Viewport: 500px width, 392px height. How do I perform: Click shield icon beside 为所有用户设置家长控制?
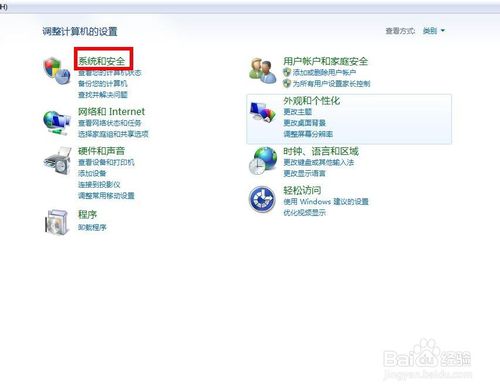coord(287,83)
